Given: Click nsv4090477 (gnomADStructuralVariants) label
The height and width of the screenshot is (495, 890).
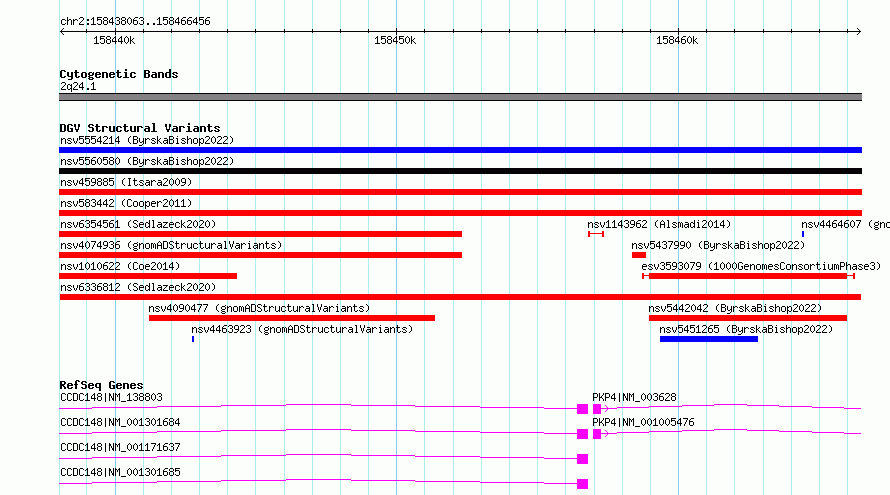Looking at the screenshot, I should pos(259,308).
